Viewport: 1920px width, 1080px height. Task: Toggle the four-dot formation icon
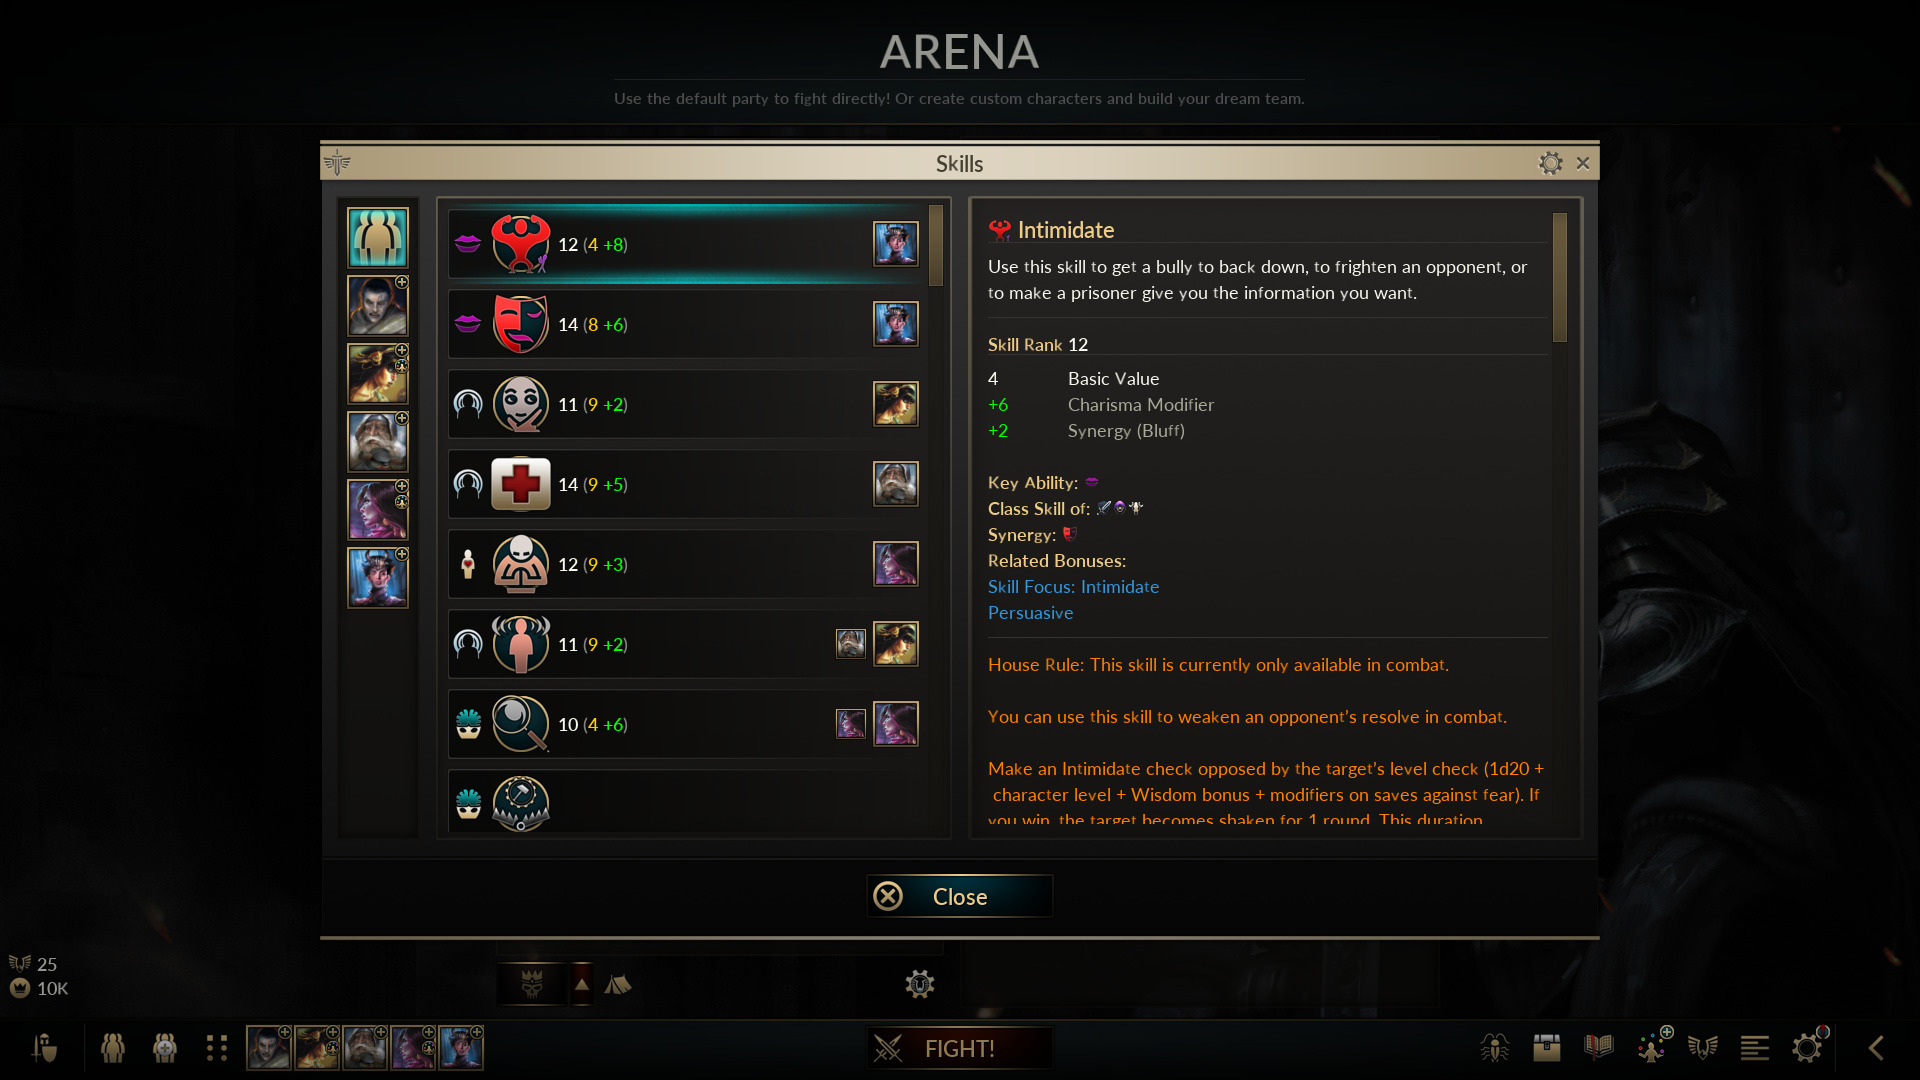[x=217, y=1047]
